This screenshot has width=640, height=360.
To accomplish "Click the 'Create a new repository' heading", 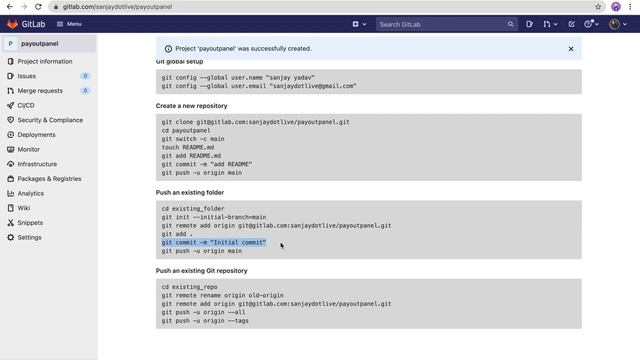I will [191, 106].
